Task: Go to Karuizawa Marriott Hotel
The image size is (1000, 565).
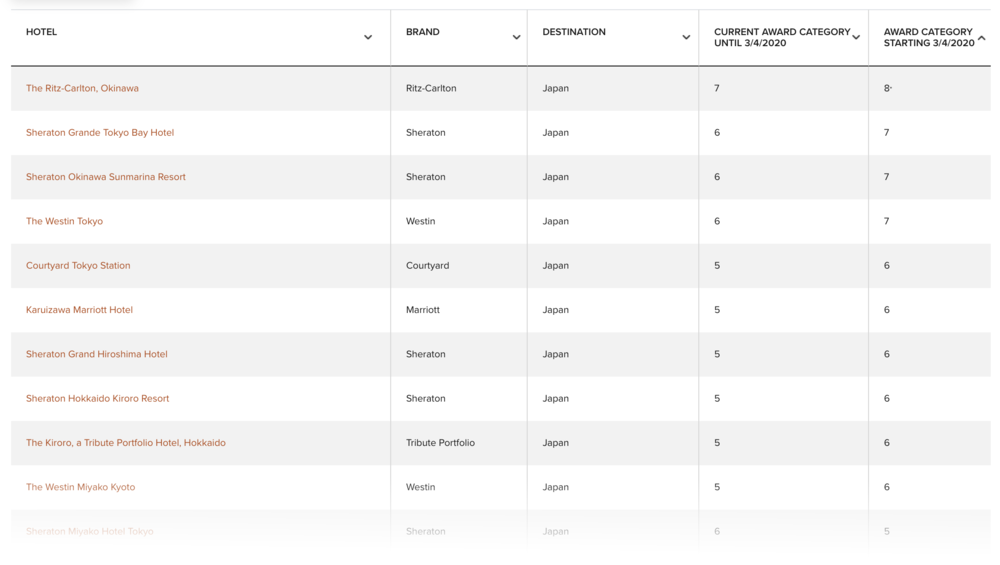Action: click(79, 310)
